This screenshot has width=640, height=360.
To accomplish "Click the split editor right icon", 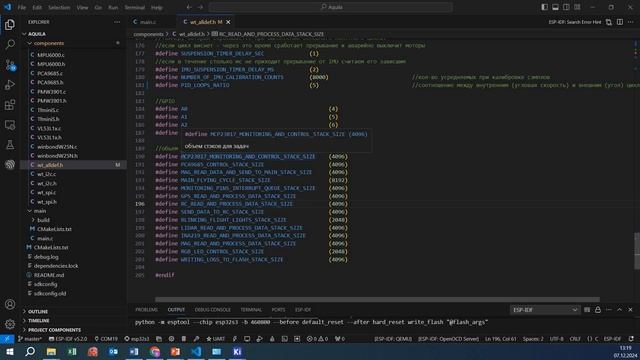I will pyautogui.click(x=620, y=22).
